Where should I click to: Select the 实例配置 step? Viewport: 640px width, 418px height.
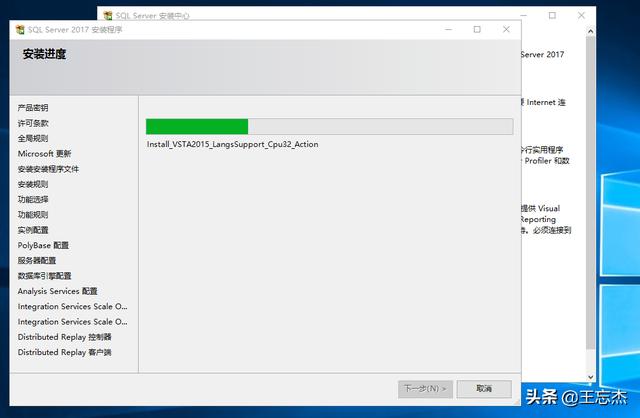(33, 230)
